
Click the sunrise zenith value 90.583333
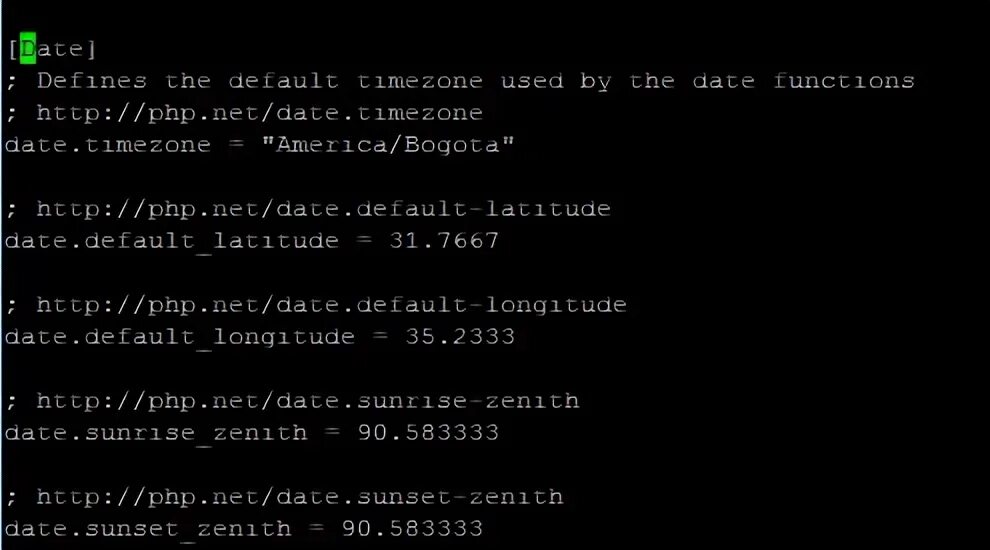(x=428, y=433)
